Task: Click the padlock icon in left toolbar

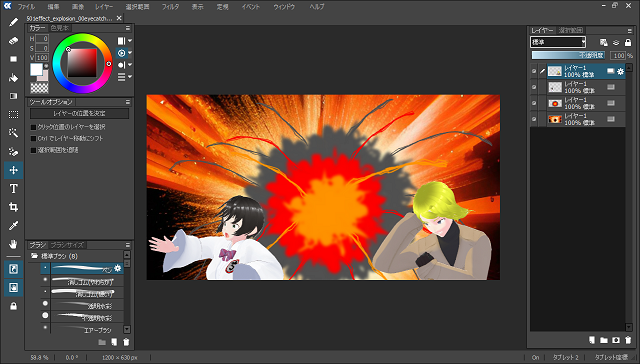Action: (13, 306)
